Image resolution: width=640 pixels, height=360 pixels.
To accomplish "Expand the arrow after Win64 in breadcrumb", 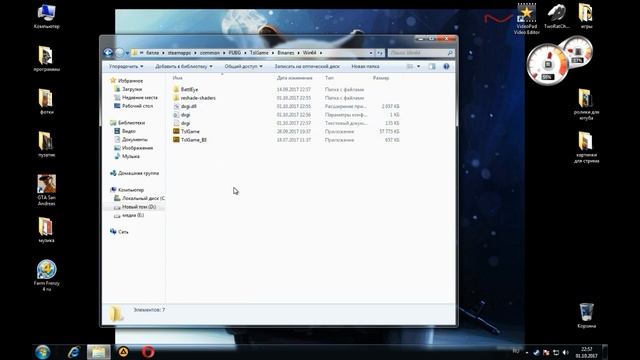I will 321,53.
